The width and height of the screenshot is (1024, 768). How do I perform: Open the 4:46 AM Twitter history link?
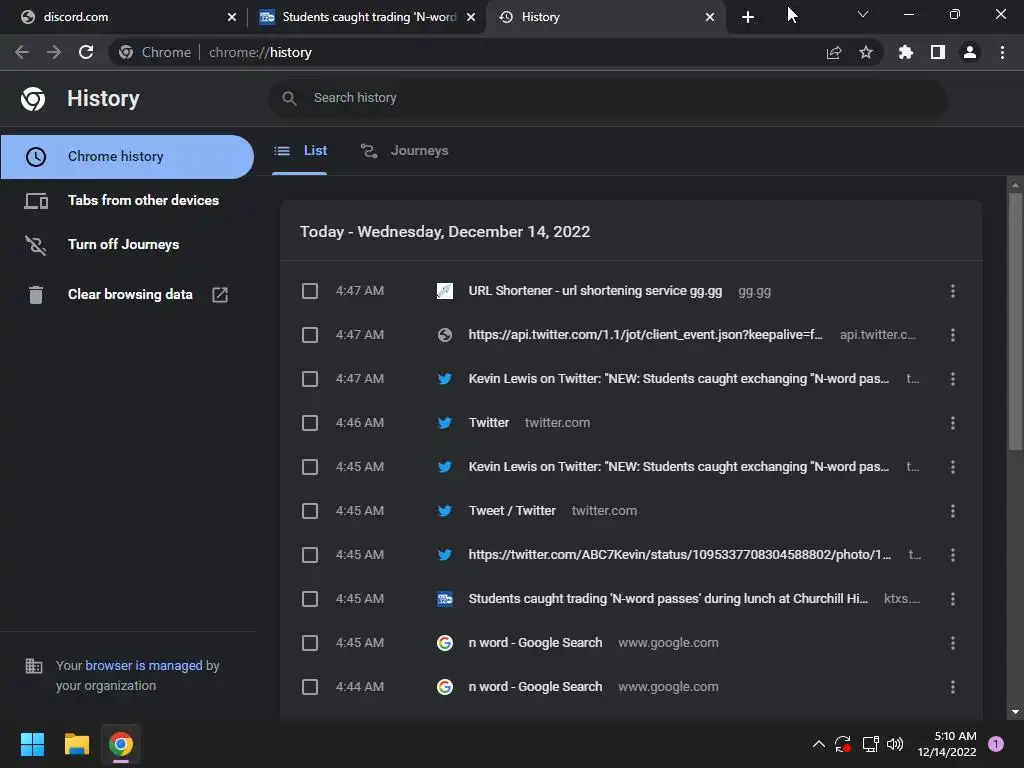[x=488, y=423]
